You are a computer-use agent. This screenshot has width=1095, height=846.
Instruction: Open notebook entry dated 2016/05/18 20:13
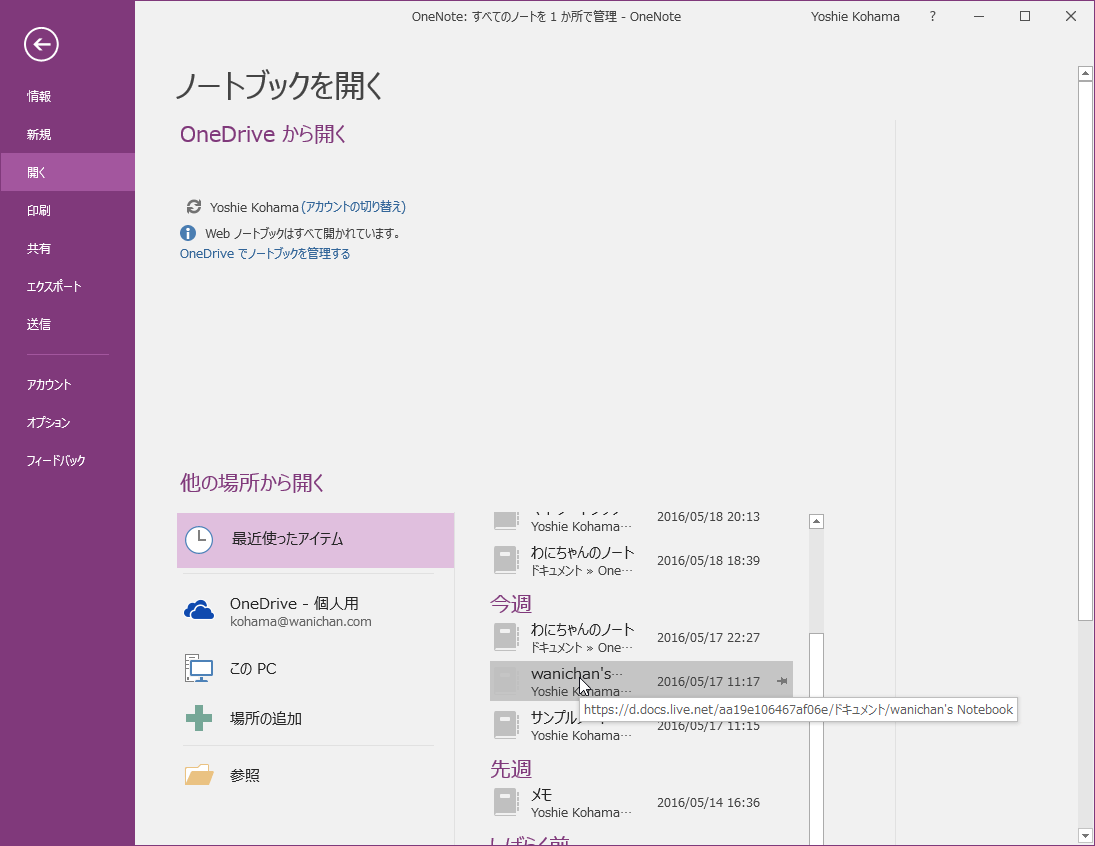tap(641, 520)
